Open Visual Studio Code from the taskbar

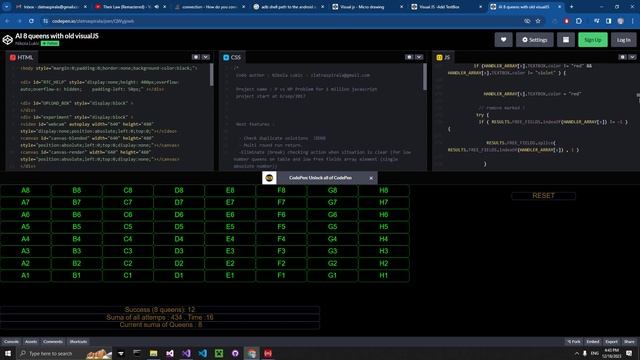(x=202, y=353)
